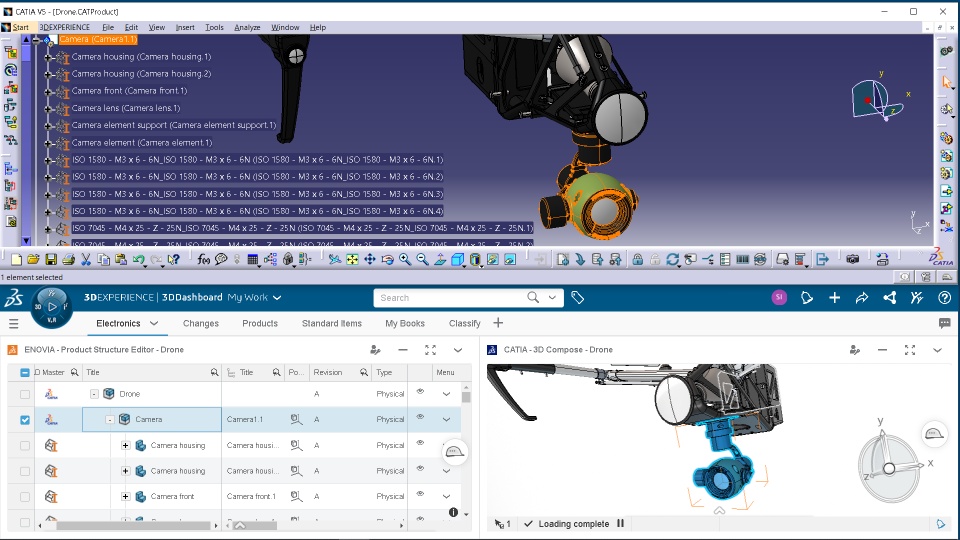Image resolution: width=960 pixels, height=540 pixels.
Task: Click the Normal View icon
Action: 440,260
